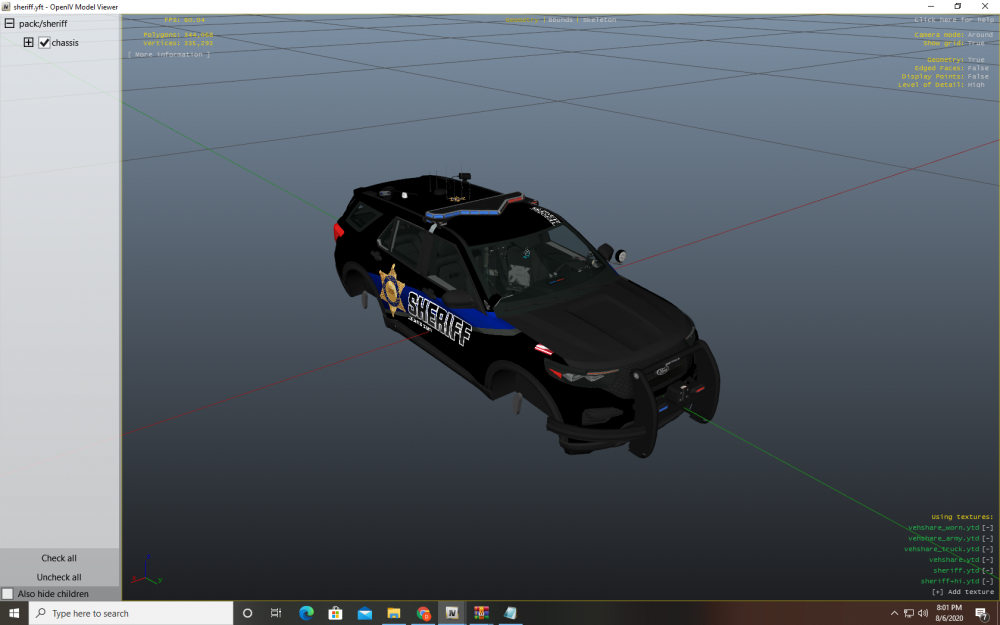Click the XYZ axis gizmo
1000x625 pixels.
147,570
